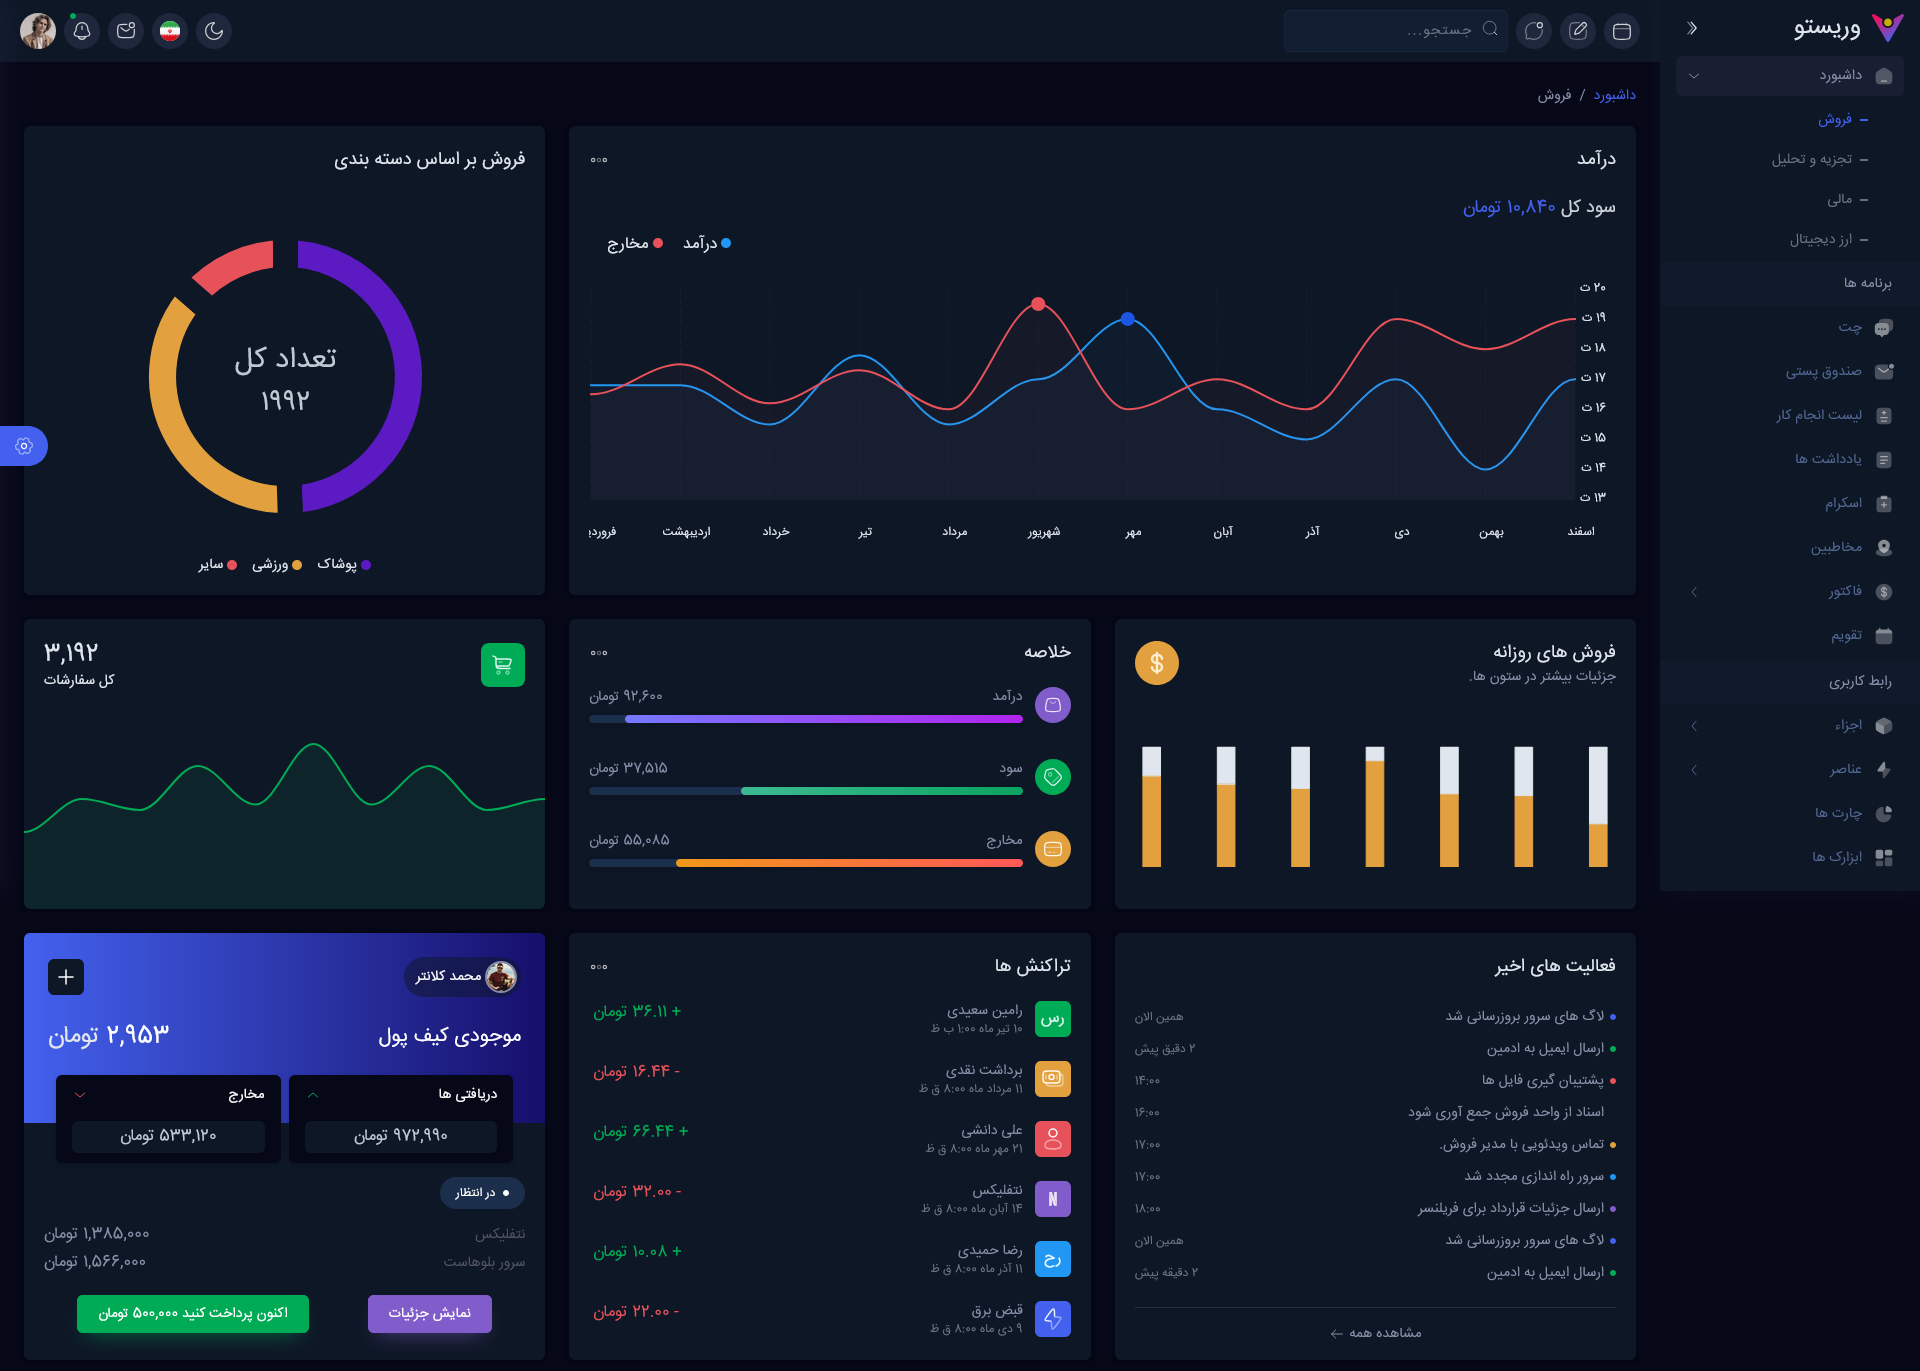1920x1371 pixels.
Task: Click برداشت نقدی transaction icon
Action: pos(1053,1079)
